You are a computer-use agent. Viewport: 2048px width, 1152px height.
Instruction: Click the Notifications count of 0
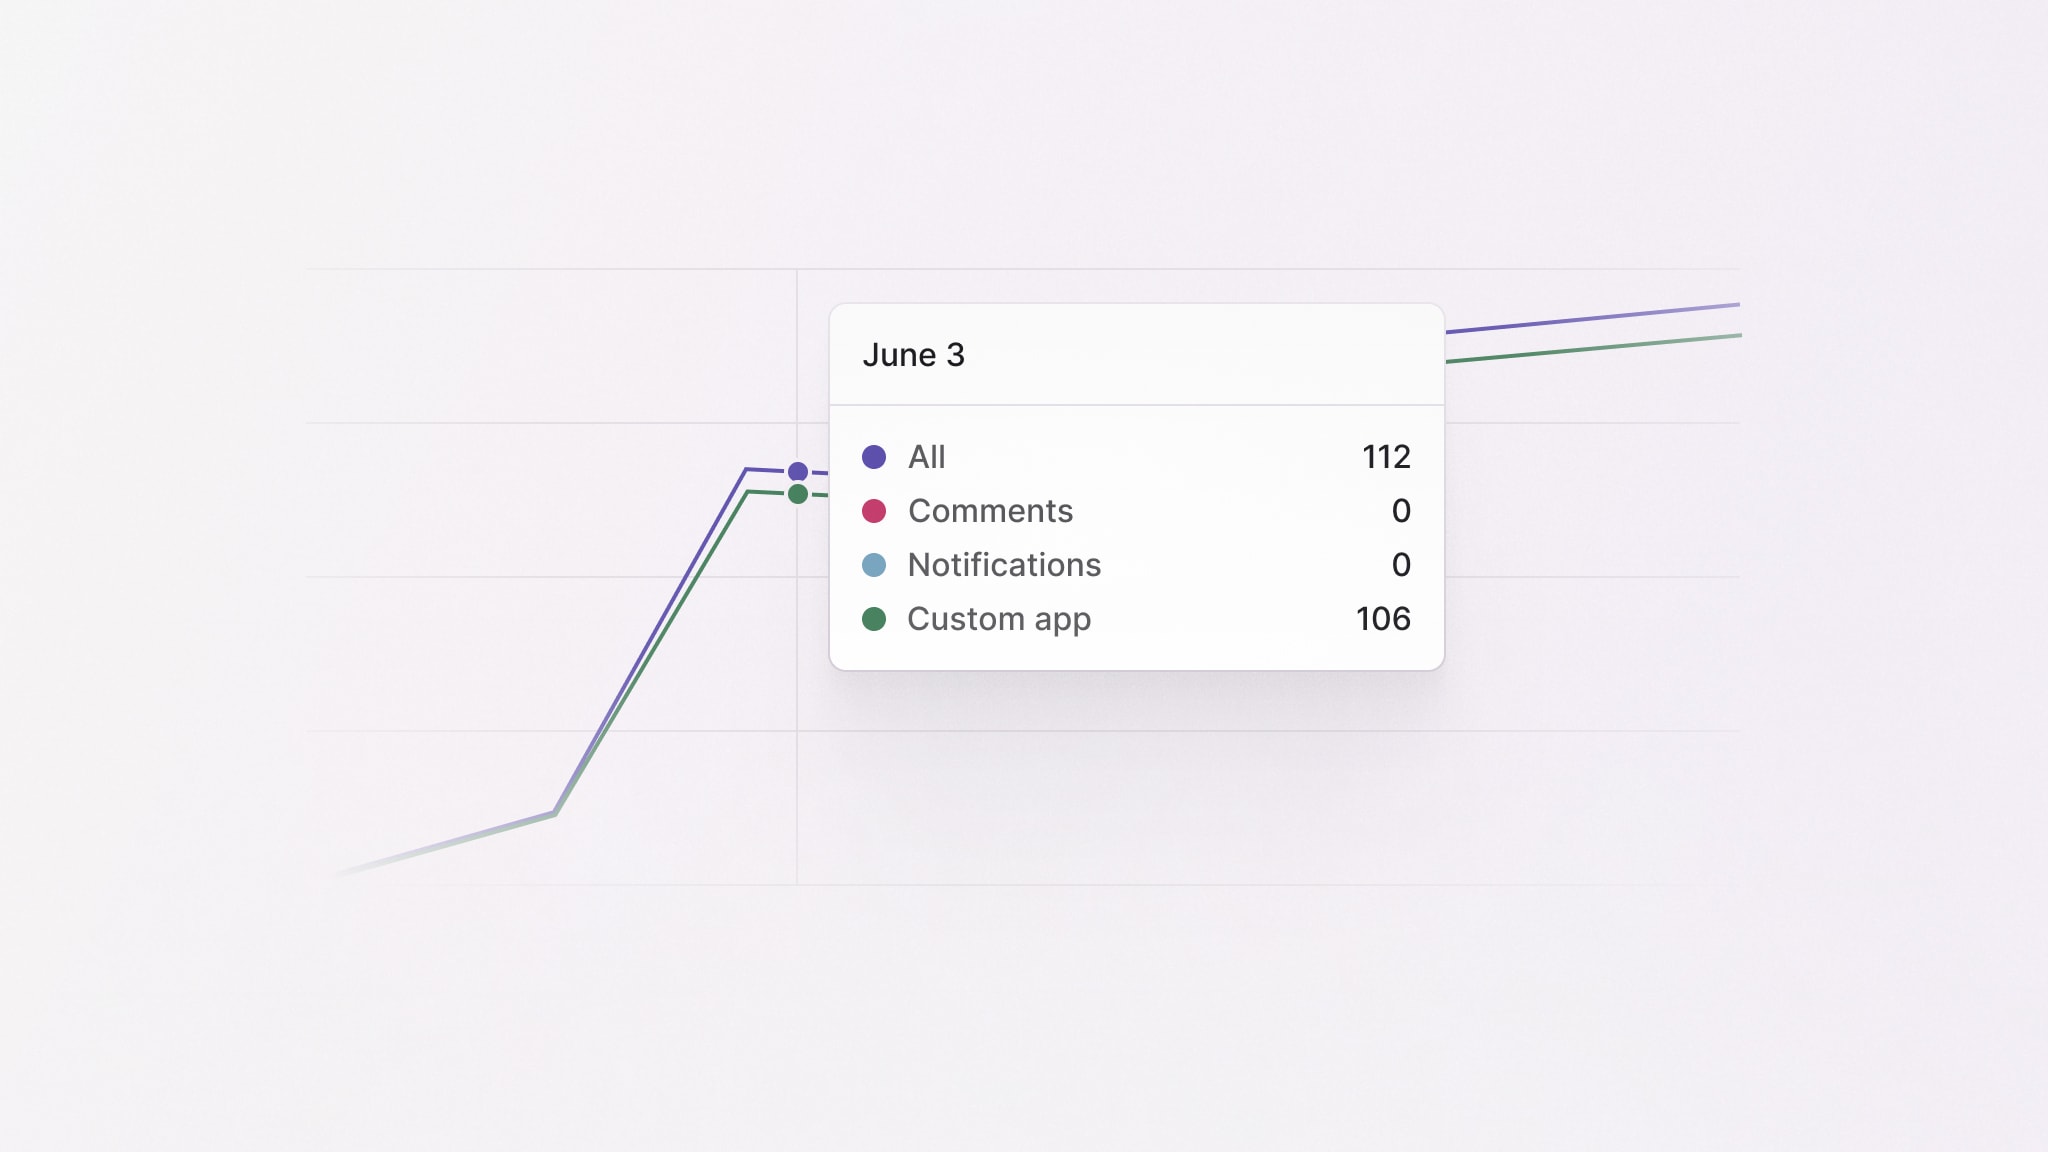click(x=1401, y=565)
